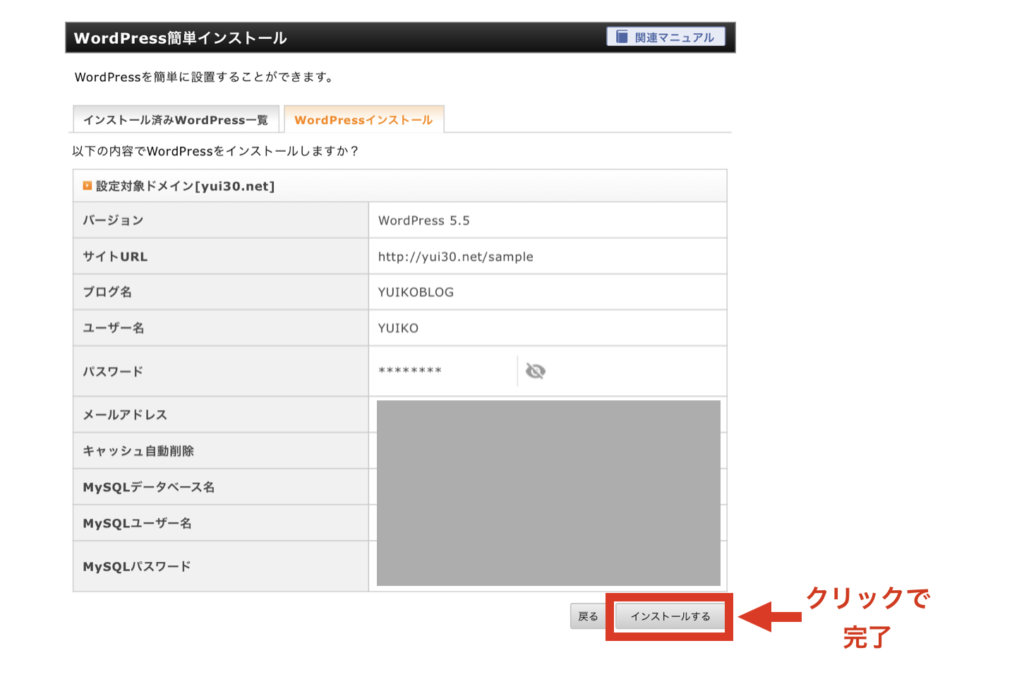This screenshot has height=684, width=1024.
Task: Open the 関連マニュアル help button
Action: point(665,37)
